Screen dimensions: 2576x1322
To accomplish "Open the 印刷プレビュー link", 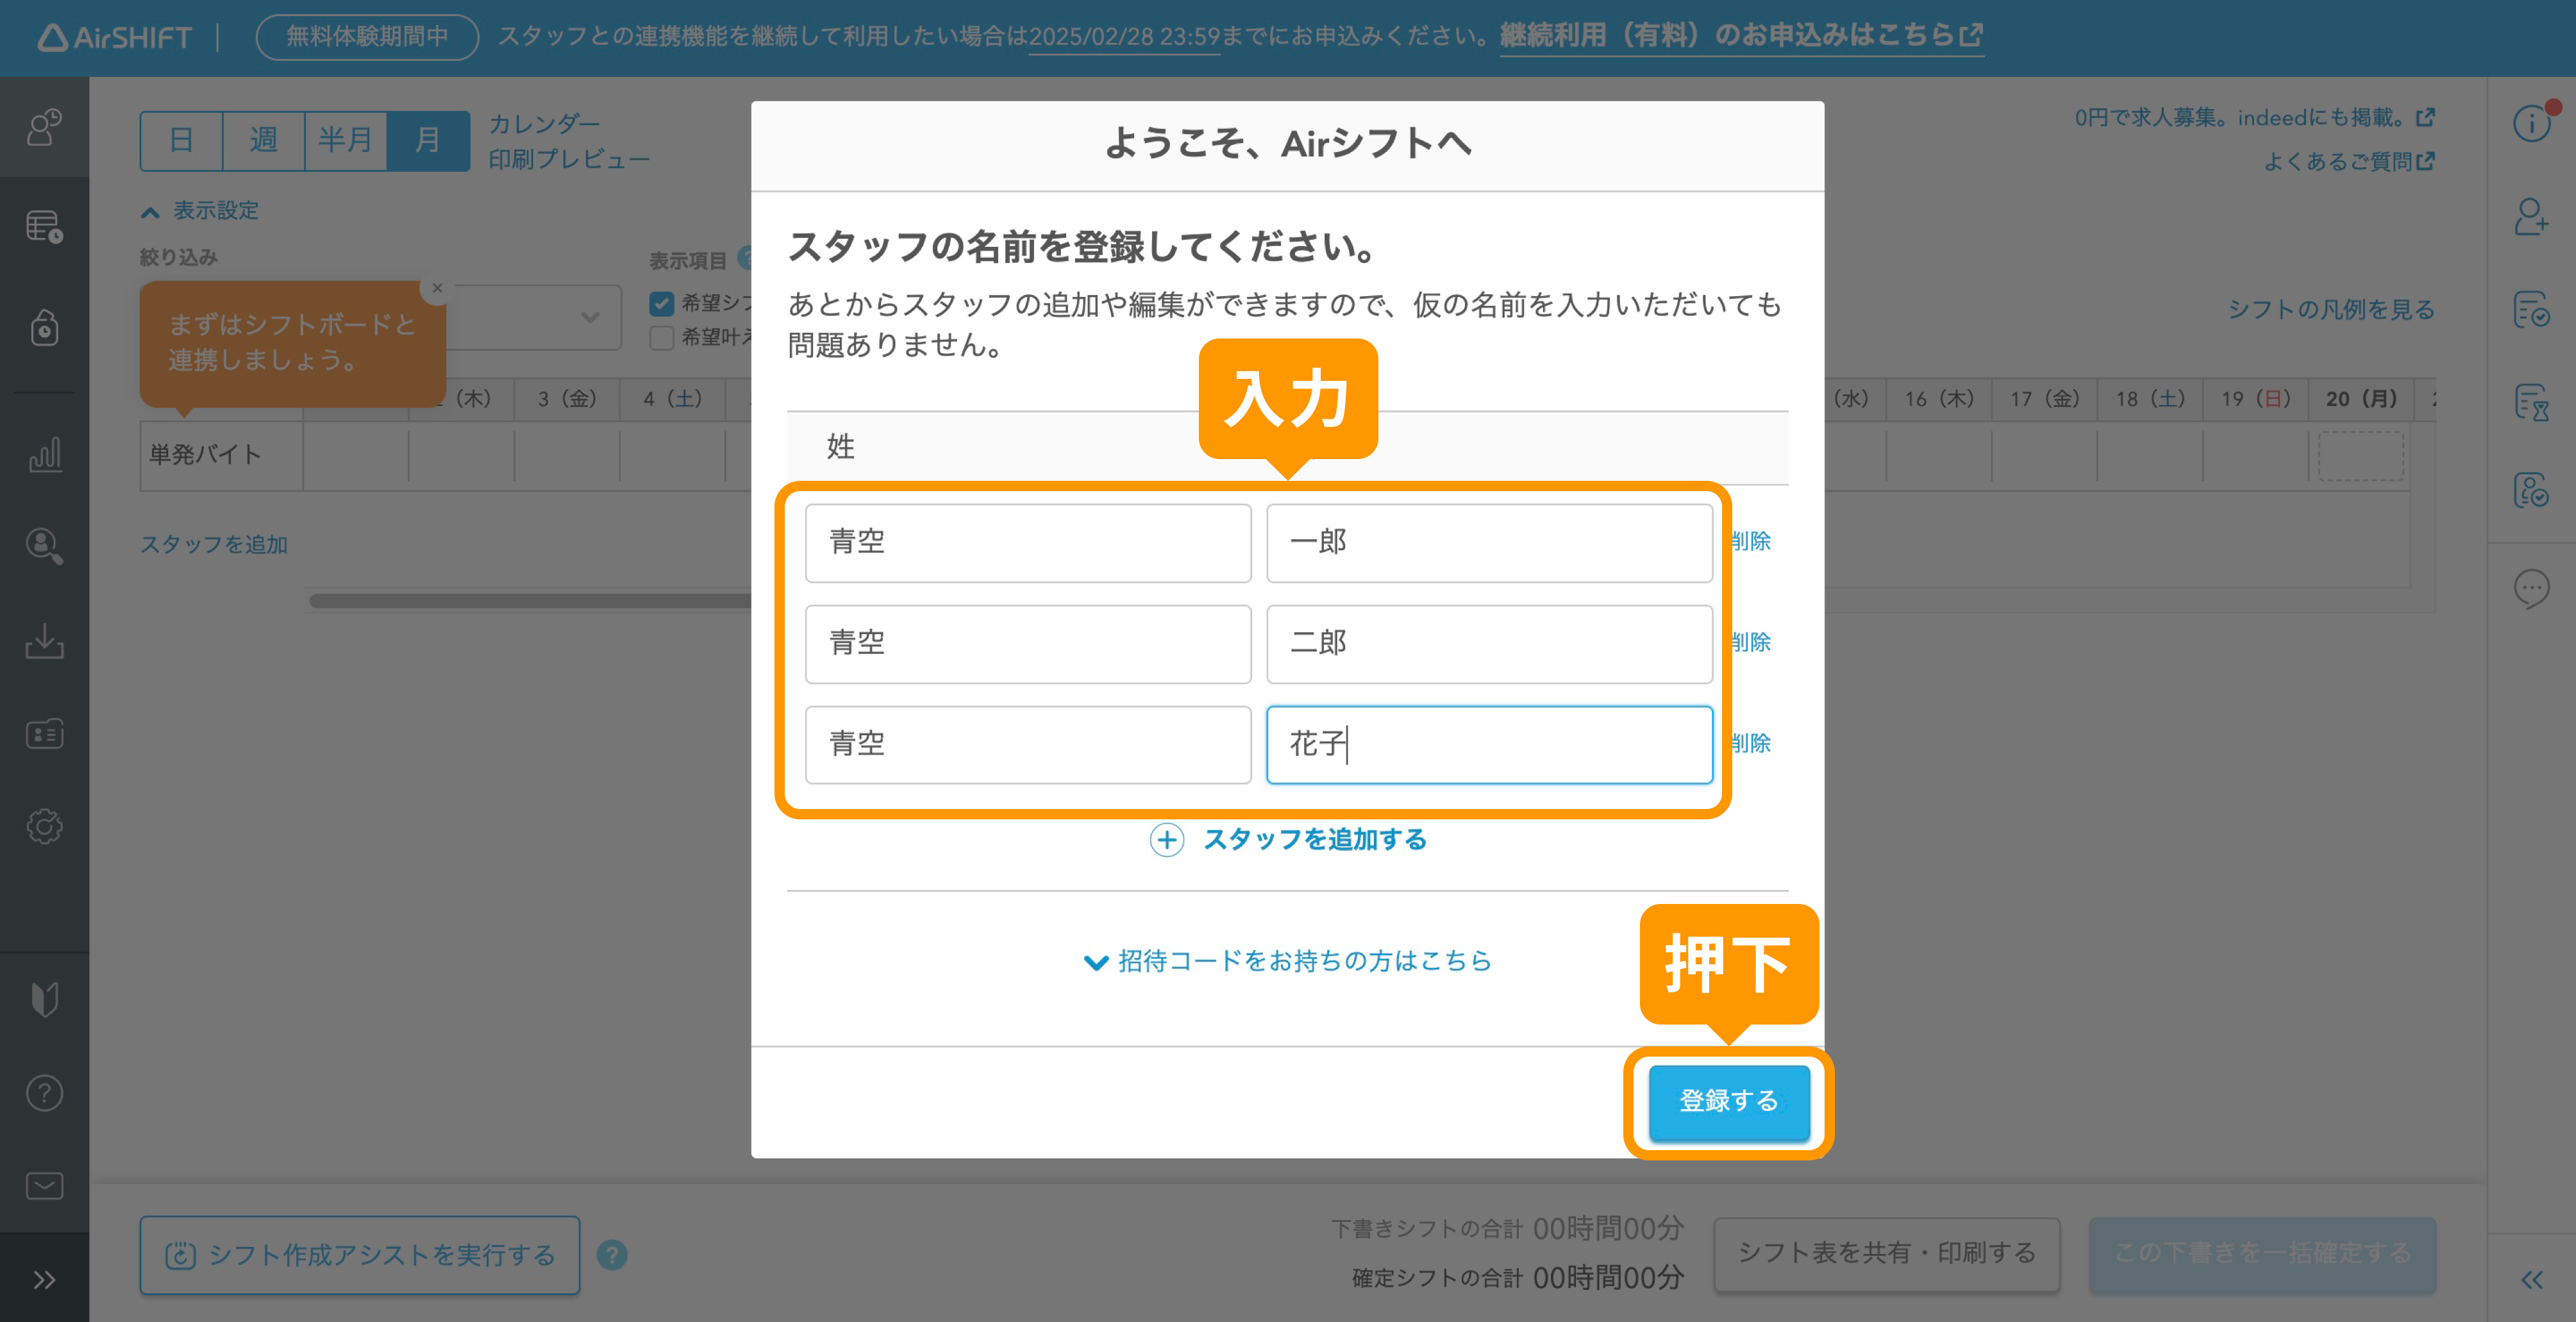I will pyautogui.click(x=569, y=160).
